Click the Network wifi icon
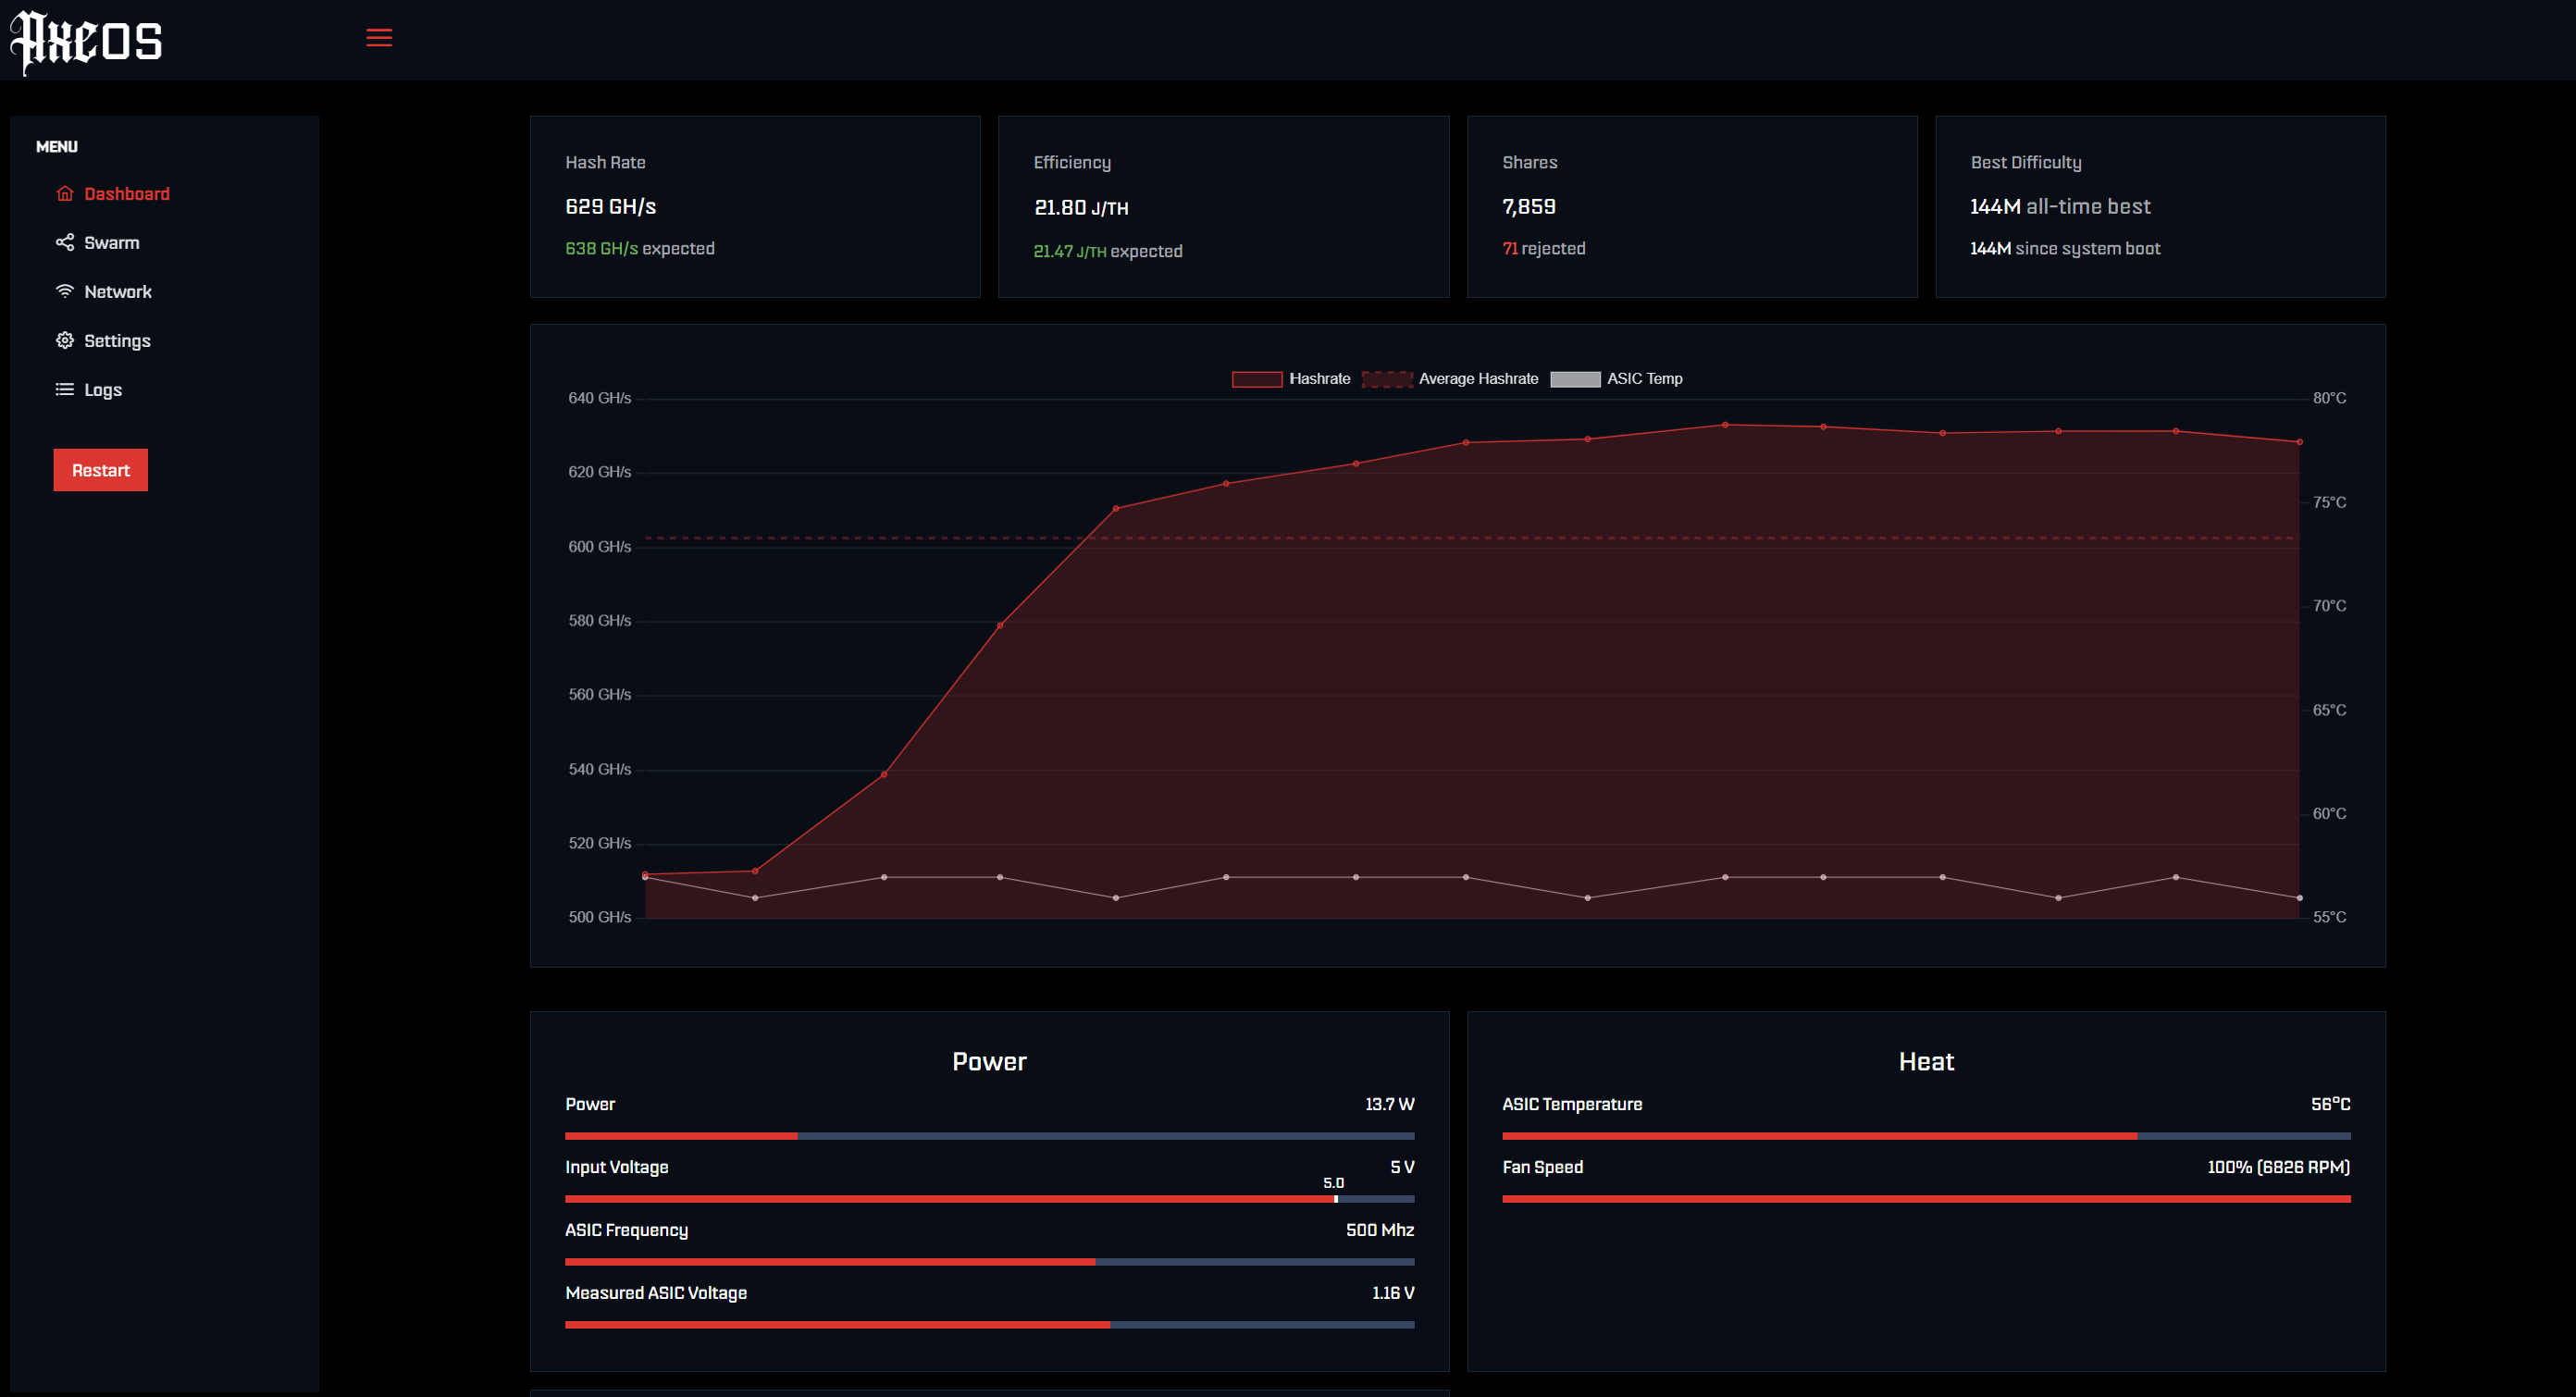2576x1397 pixels. pyautogui.click(x=65, y=292)
